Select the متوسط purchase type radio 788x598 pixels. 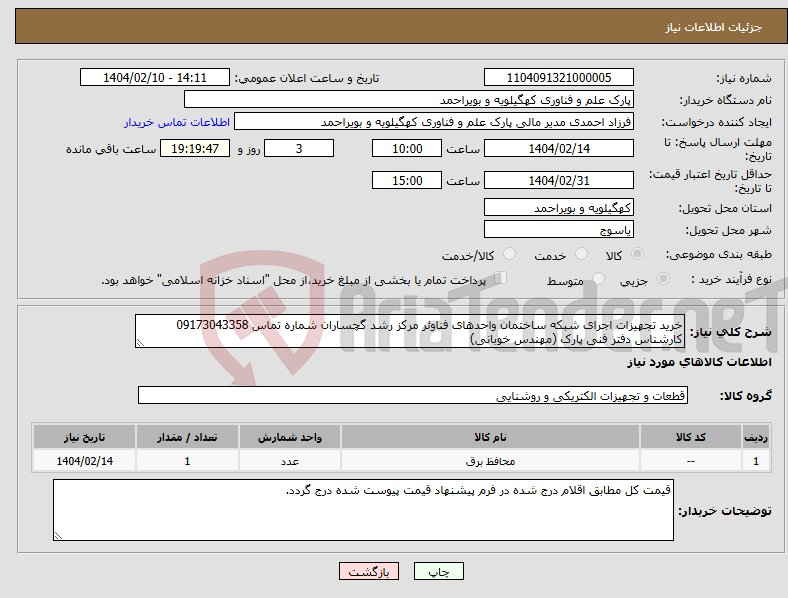pos(599,279)
